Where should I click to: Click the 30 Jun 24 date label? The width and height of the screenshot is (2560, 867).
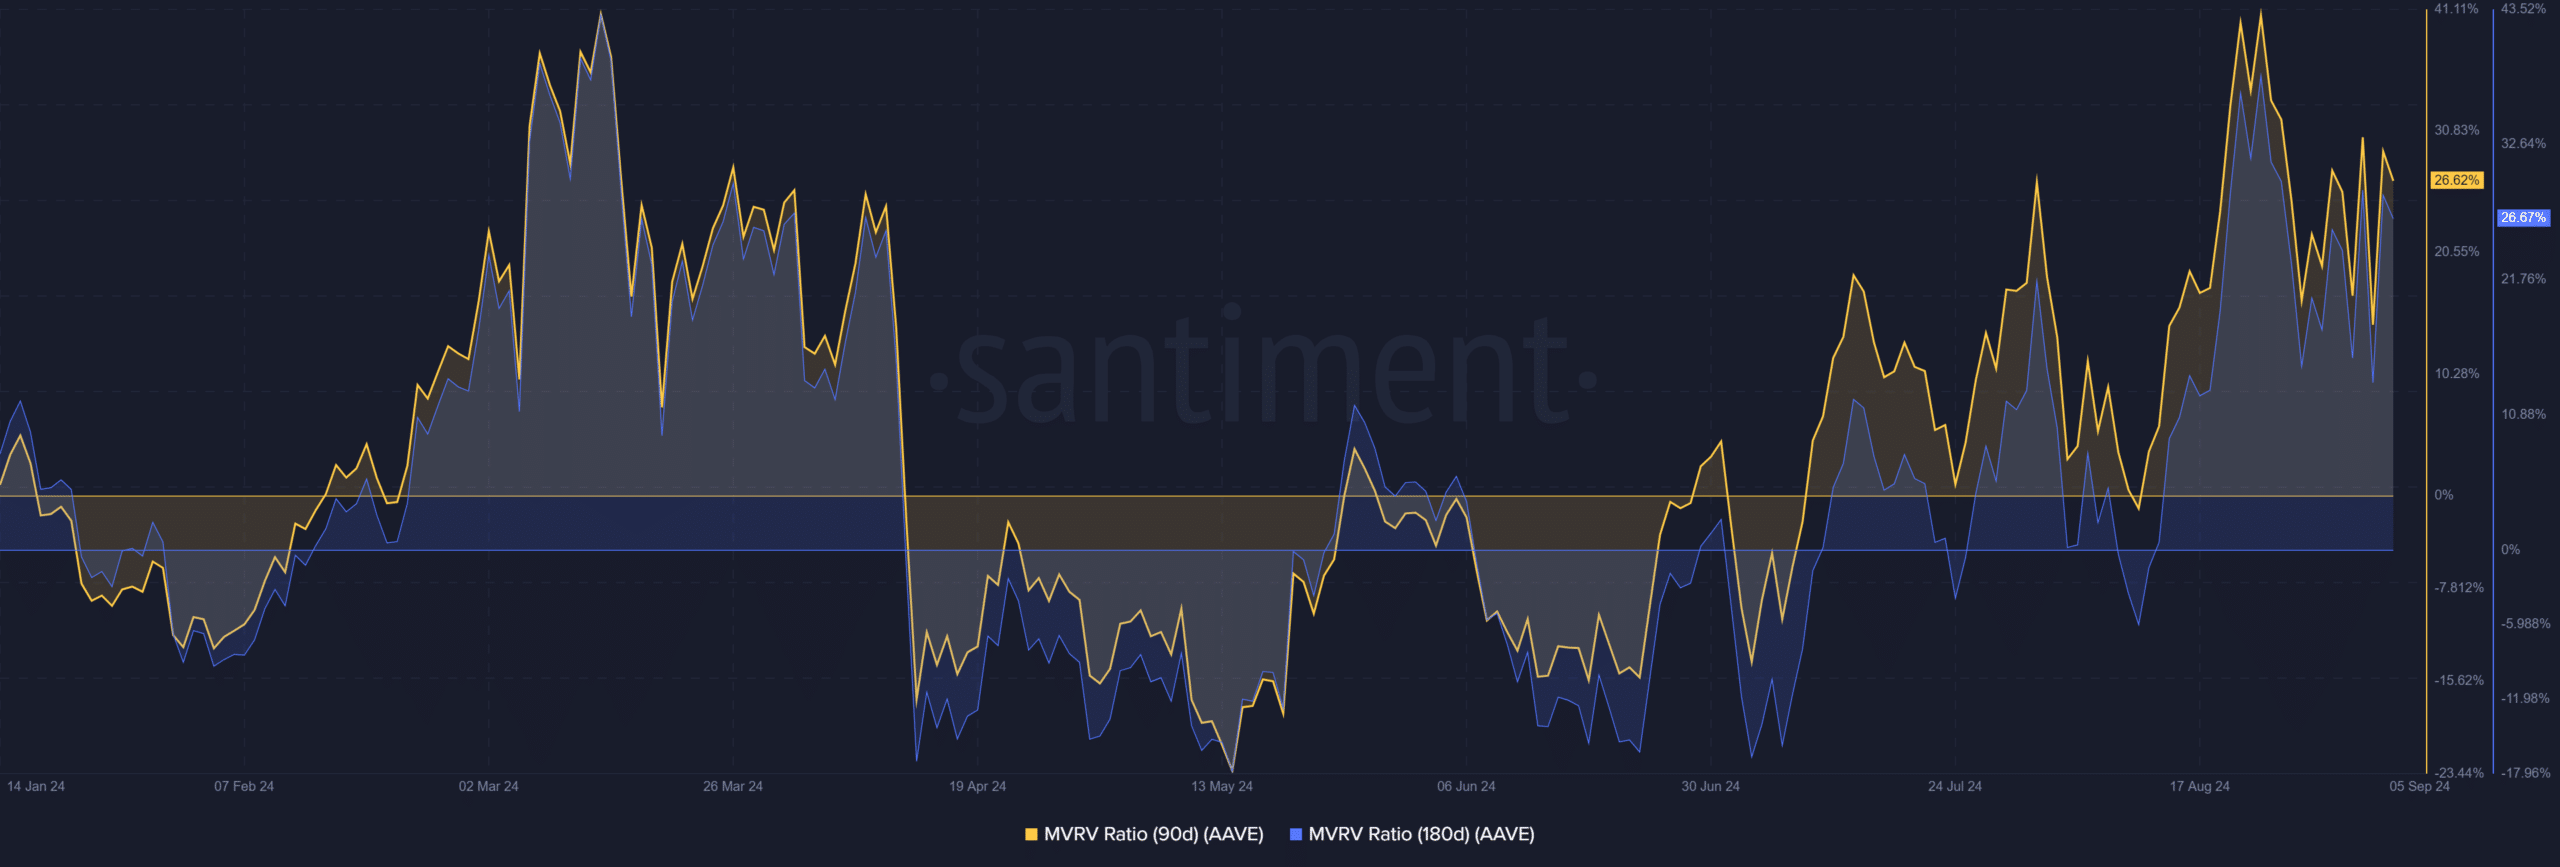pyautogui.click(x=1710, y=786)
